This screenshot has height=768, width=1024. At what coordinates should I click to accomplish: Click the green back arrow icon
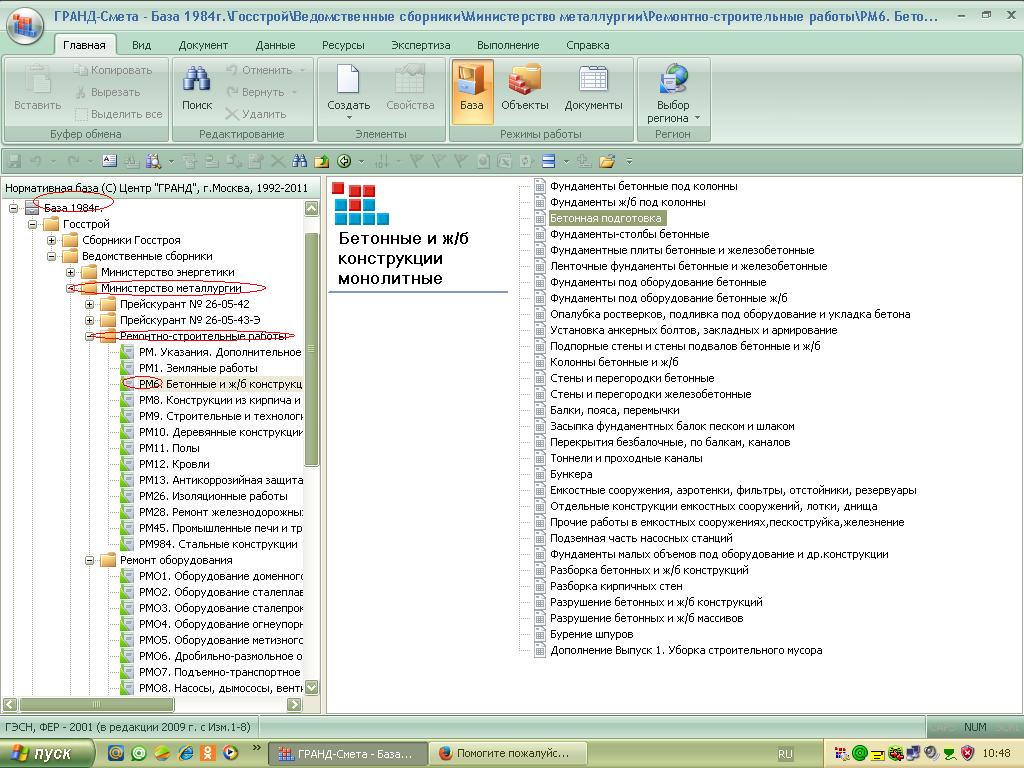(344, 161)
